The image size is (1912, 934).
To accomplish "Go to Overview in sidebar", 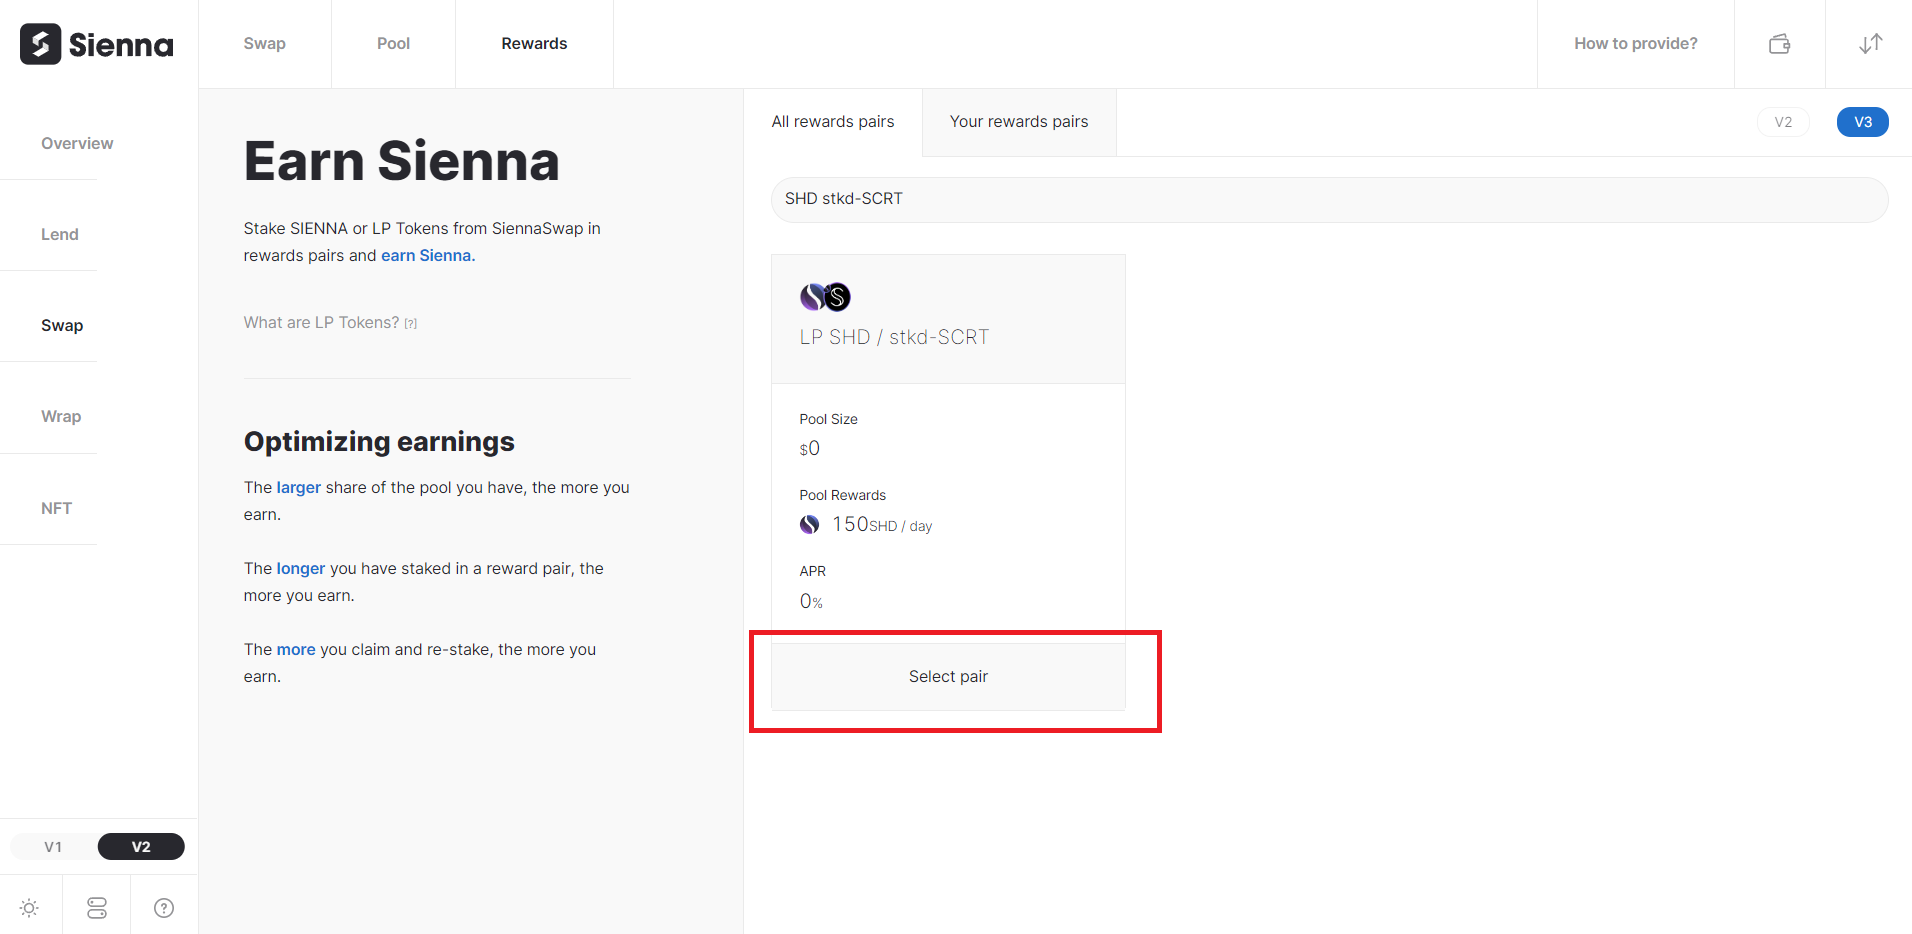I will (77, 144).
